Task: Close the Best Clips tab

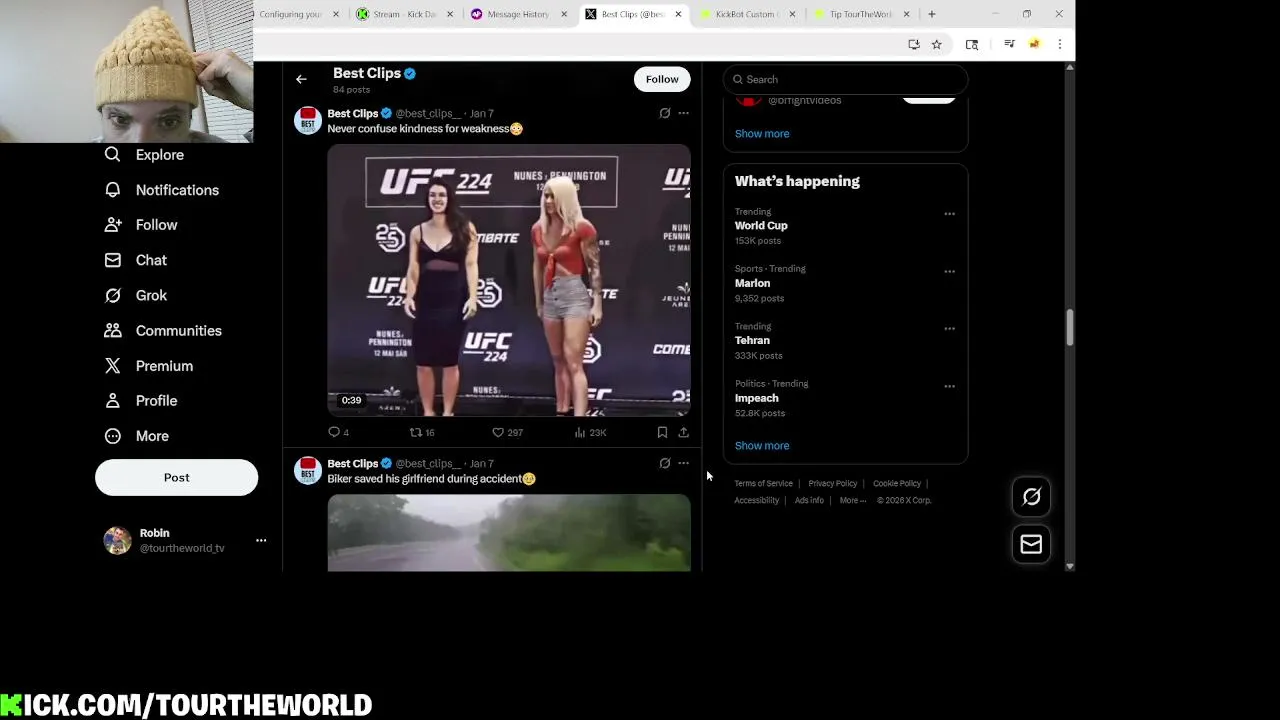Action: (x=679, y=14)
